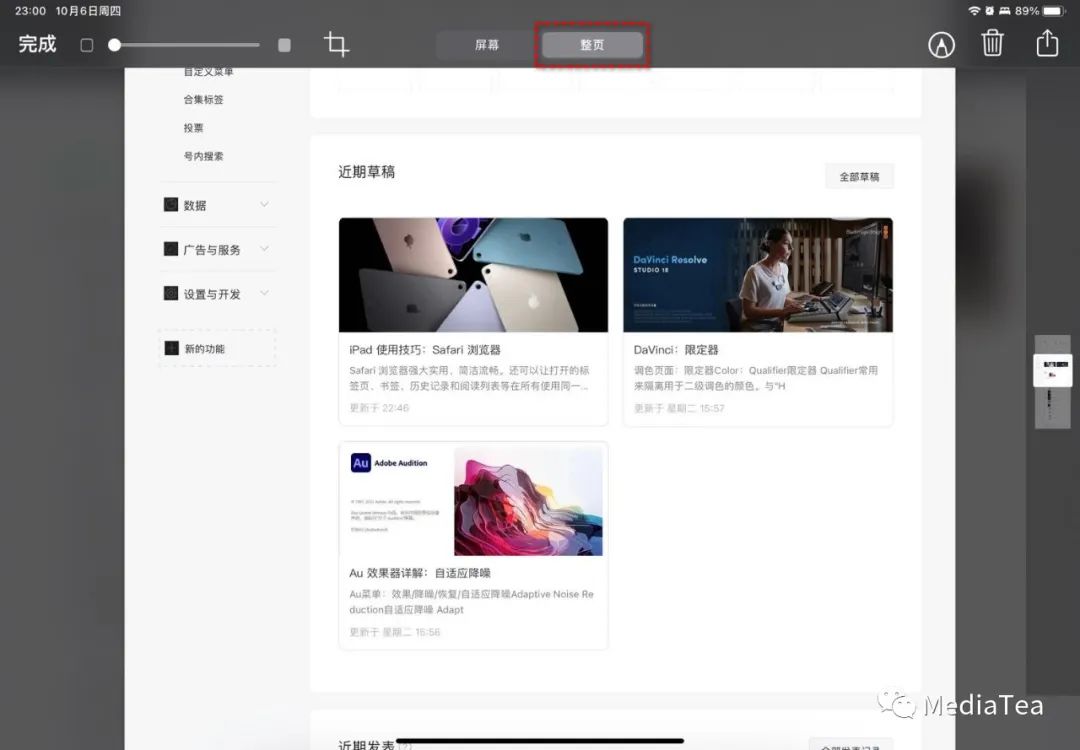Click the 广告与服务 icon in the sidebar

click(171, 249)
